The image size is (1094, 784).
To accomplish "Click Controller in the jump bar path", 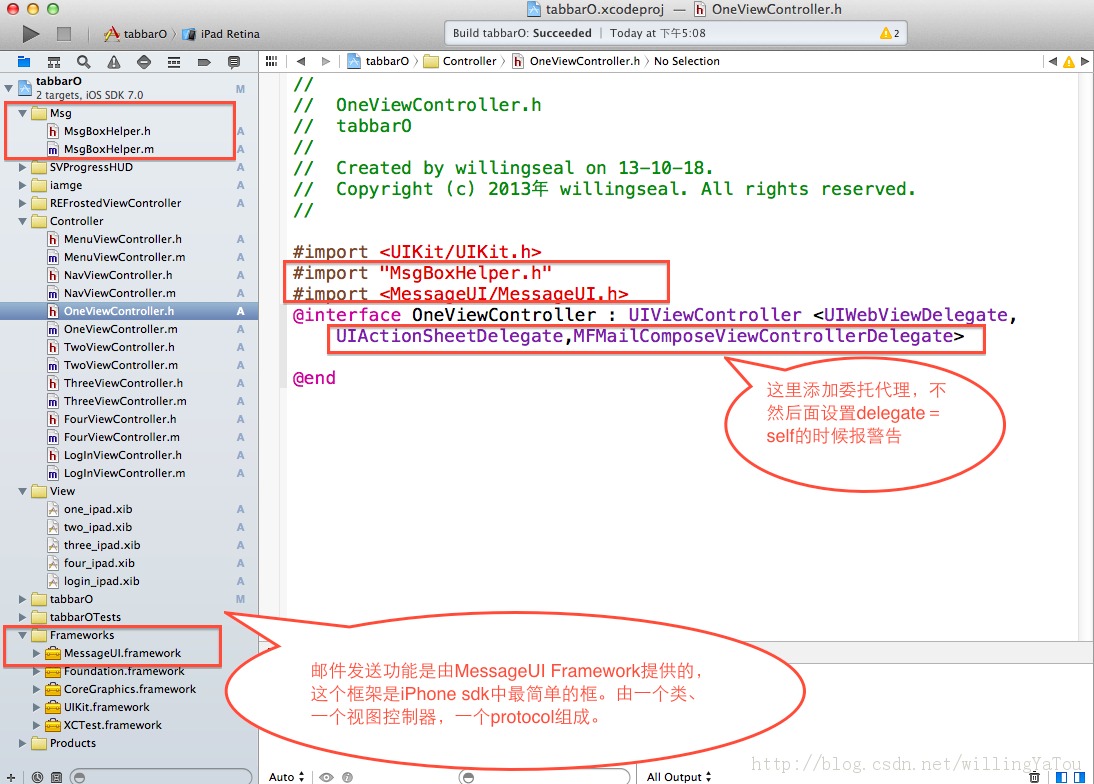I will tap(460, 61).
